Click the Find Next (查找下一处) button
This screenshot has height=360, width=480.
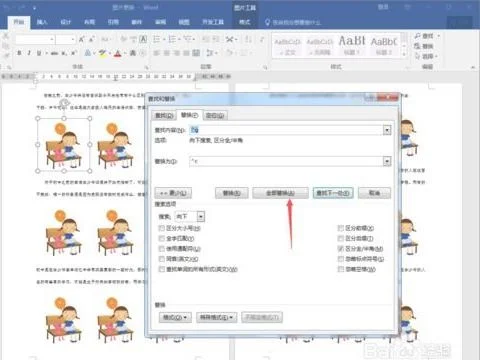point(333,193)
